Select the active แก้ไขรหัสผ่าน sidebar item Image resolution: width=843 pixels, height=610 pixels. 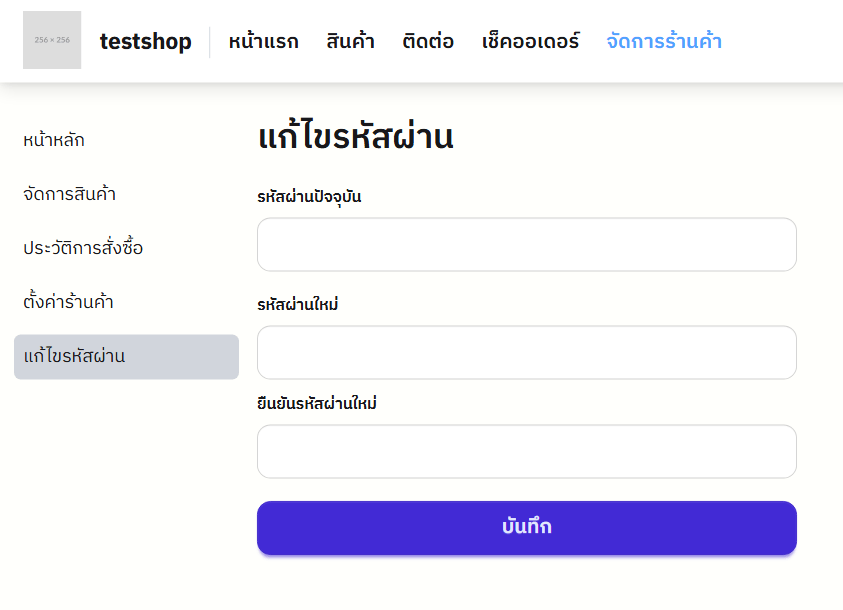126,357
